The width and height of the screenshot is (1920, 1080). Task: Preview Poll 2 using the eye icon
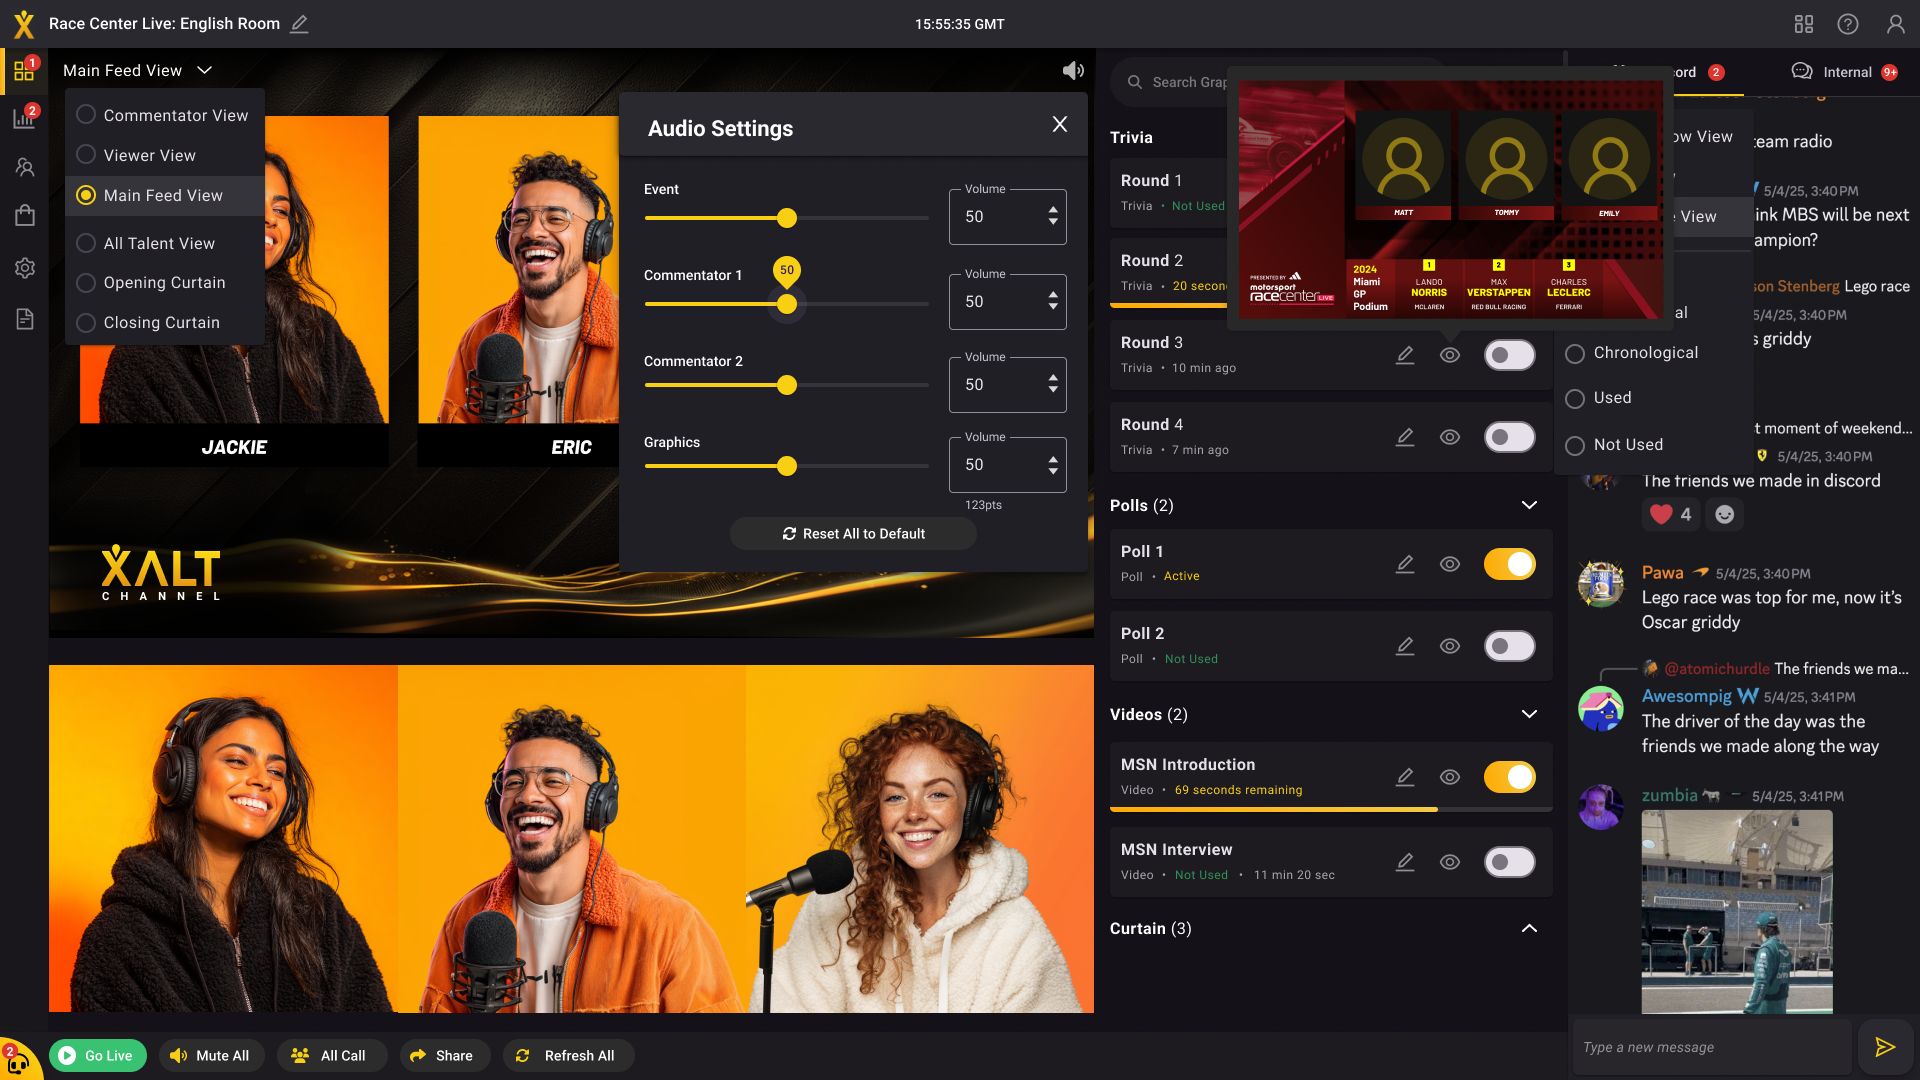coord(1450,646)
